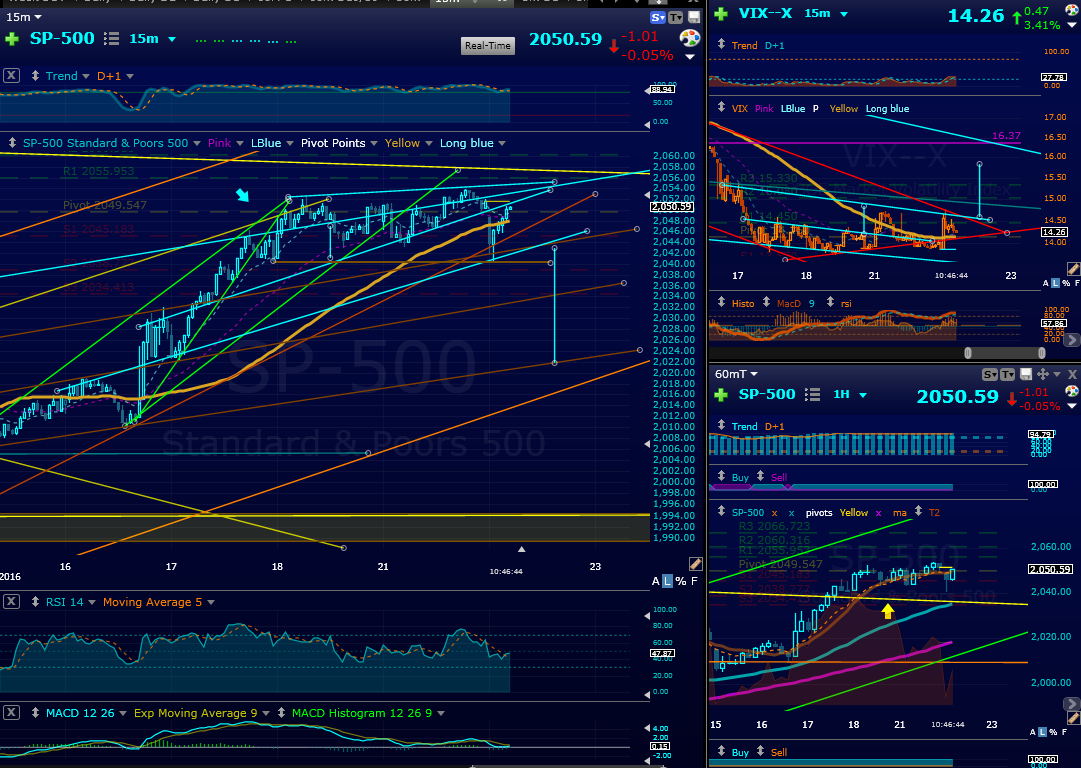The width and height of the screenshot is (1081, 768).
Task: Open drawing ruler tool in the VIX--X chart
Action: point(1073,268)
